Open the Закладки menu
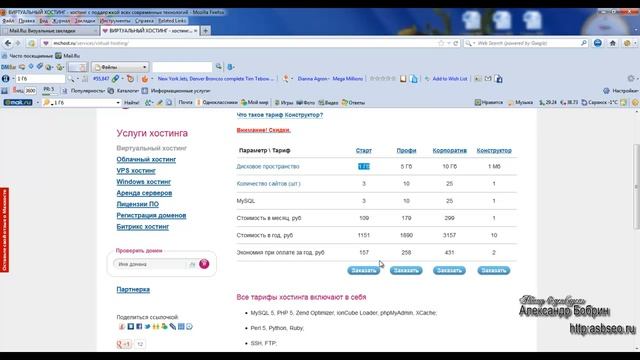 85,20
